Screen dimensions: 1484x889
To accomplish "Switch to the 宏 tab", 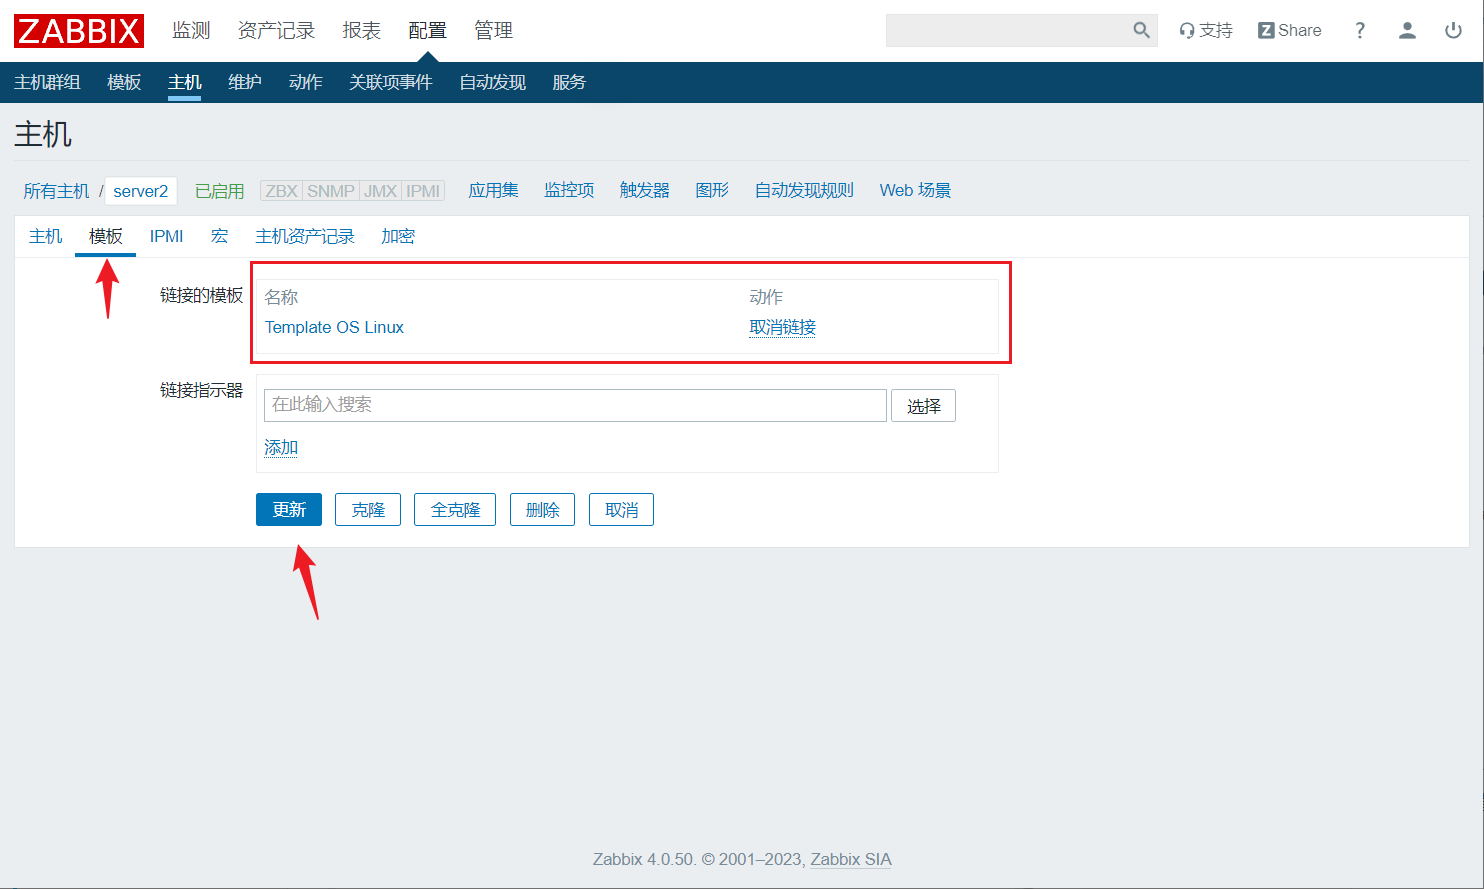I will pyautogui.click(x=219, y=236).
